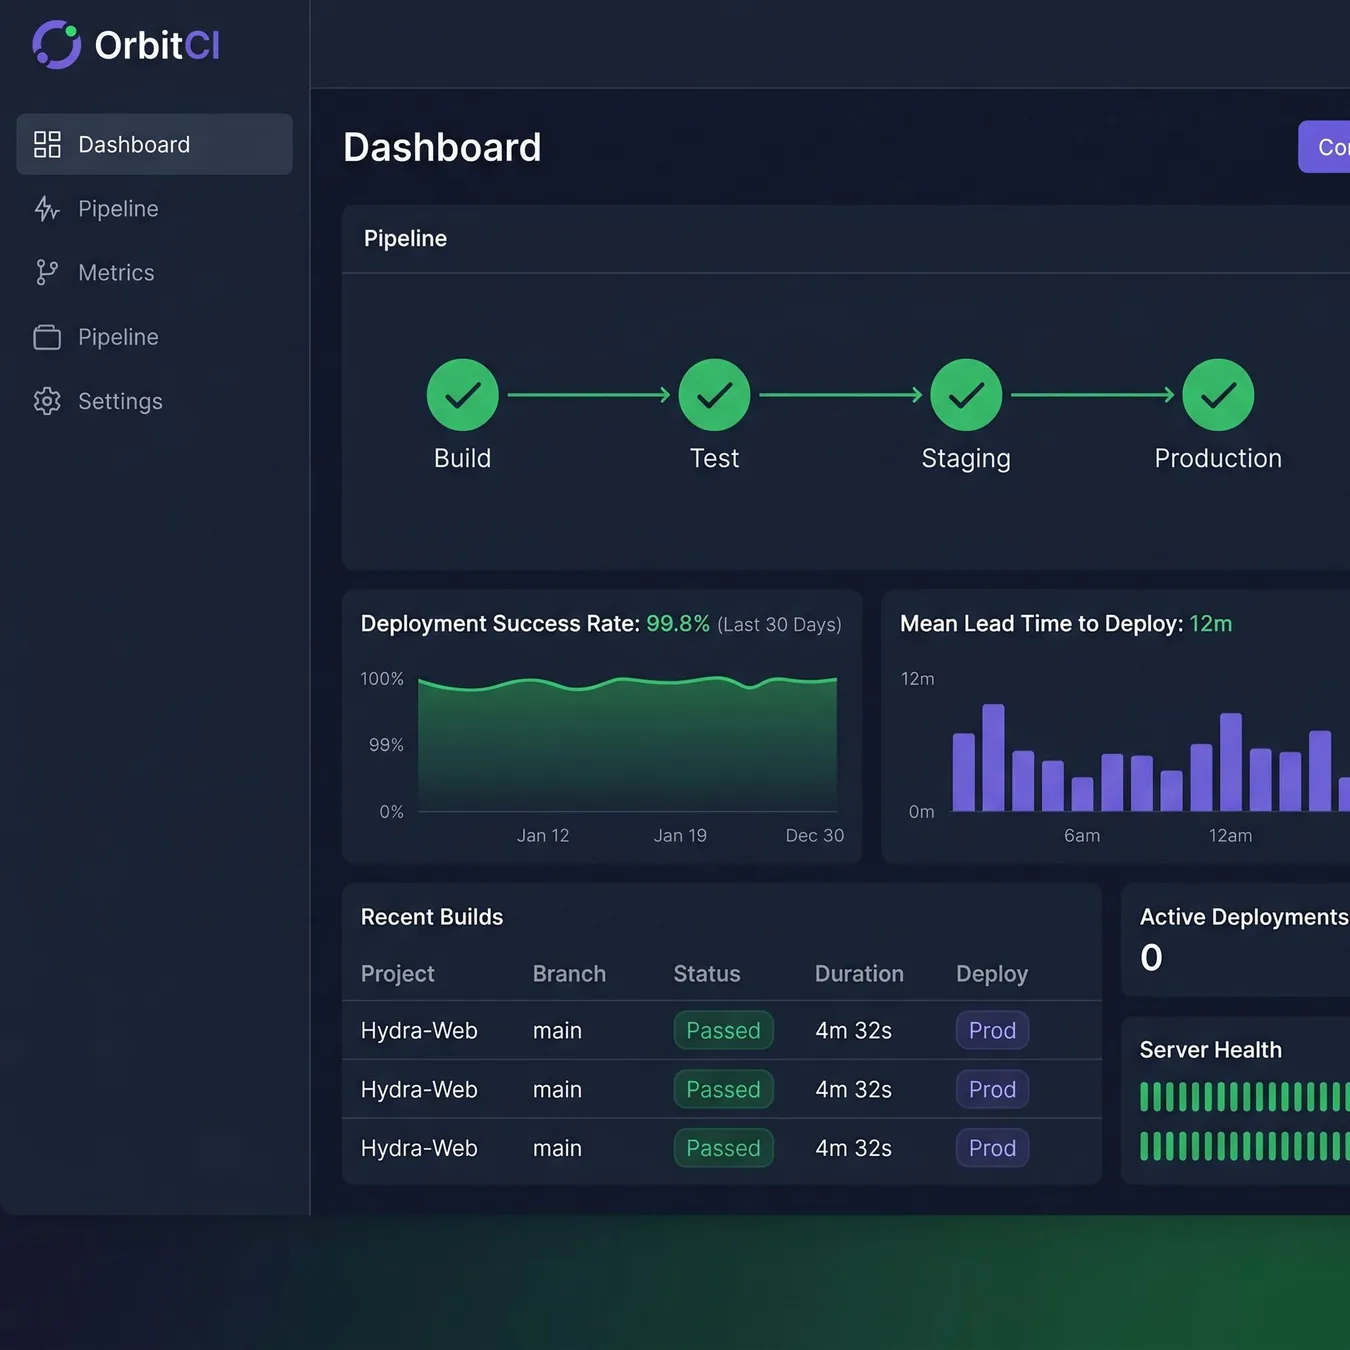Click the Recent Builds heading

tap(432, 917)
